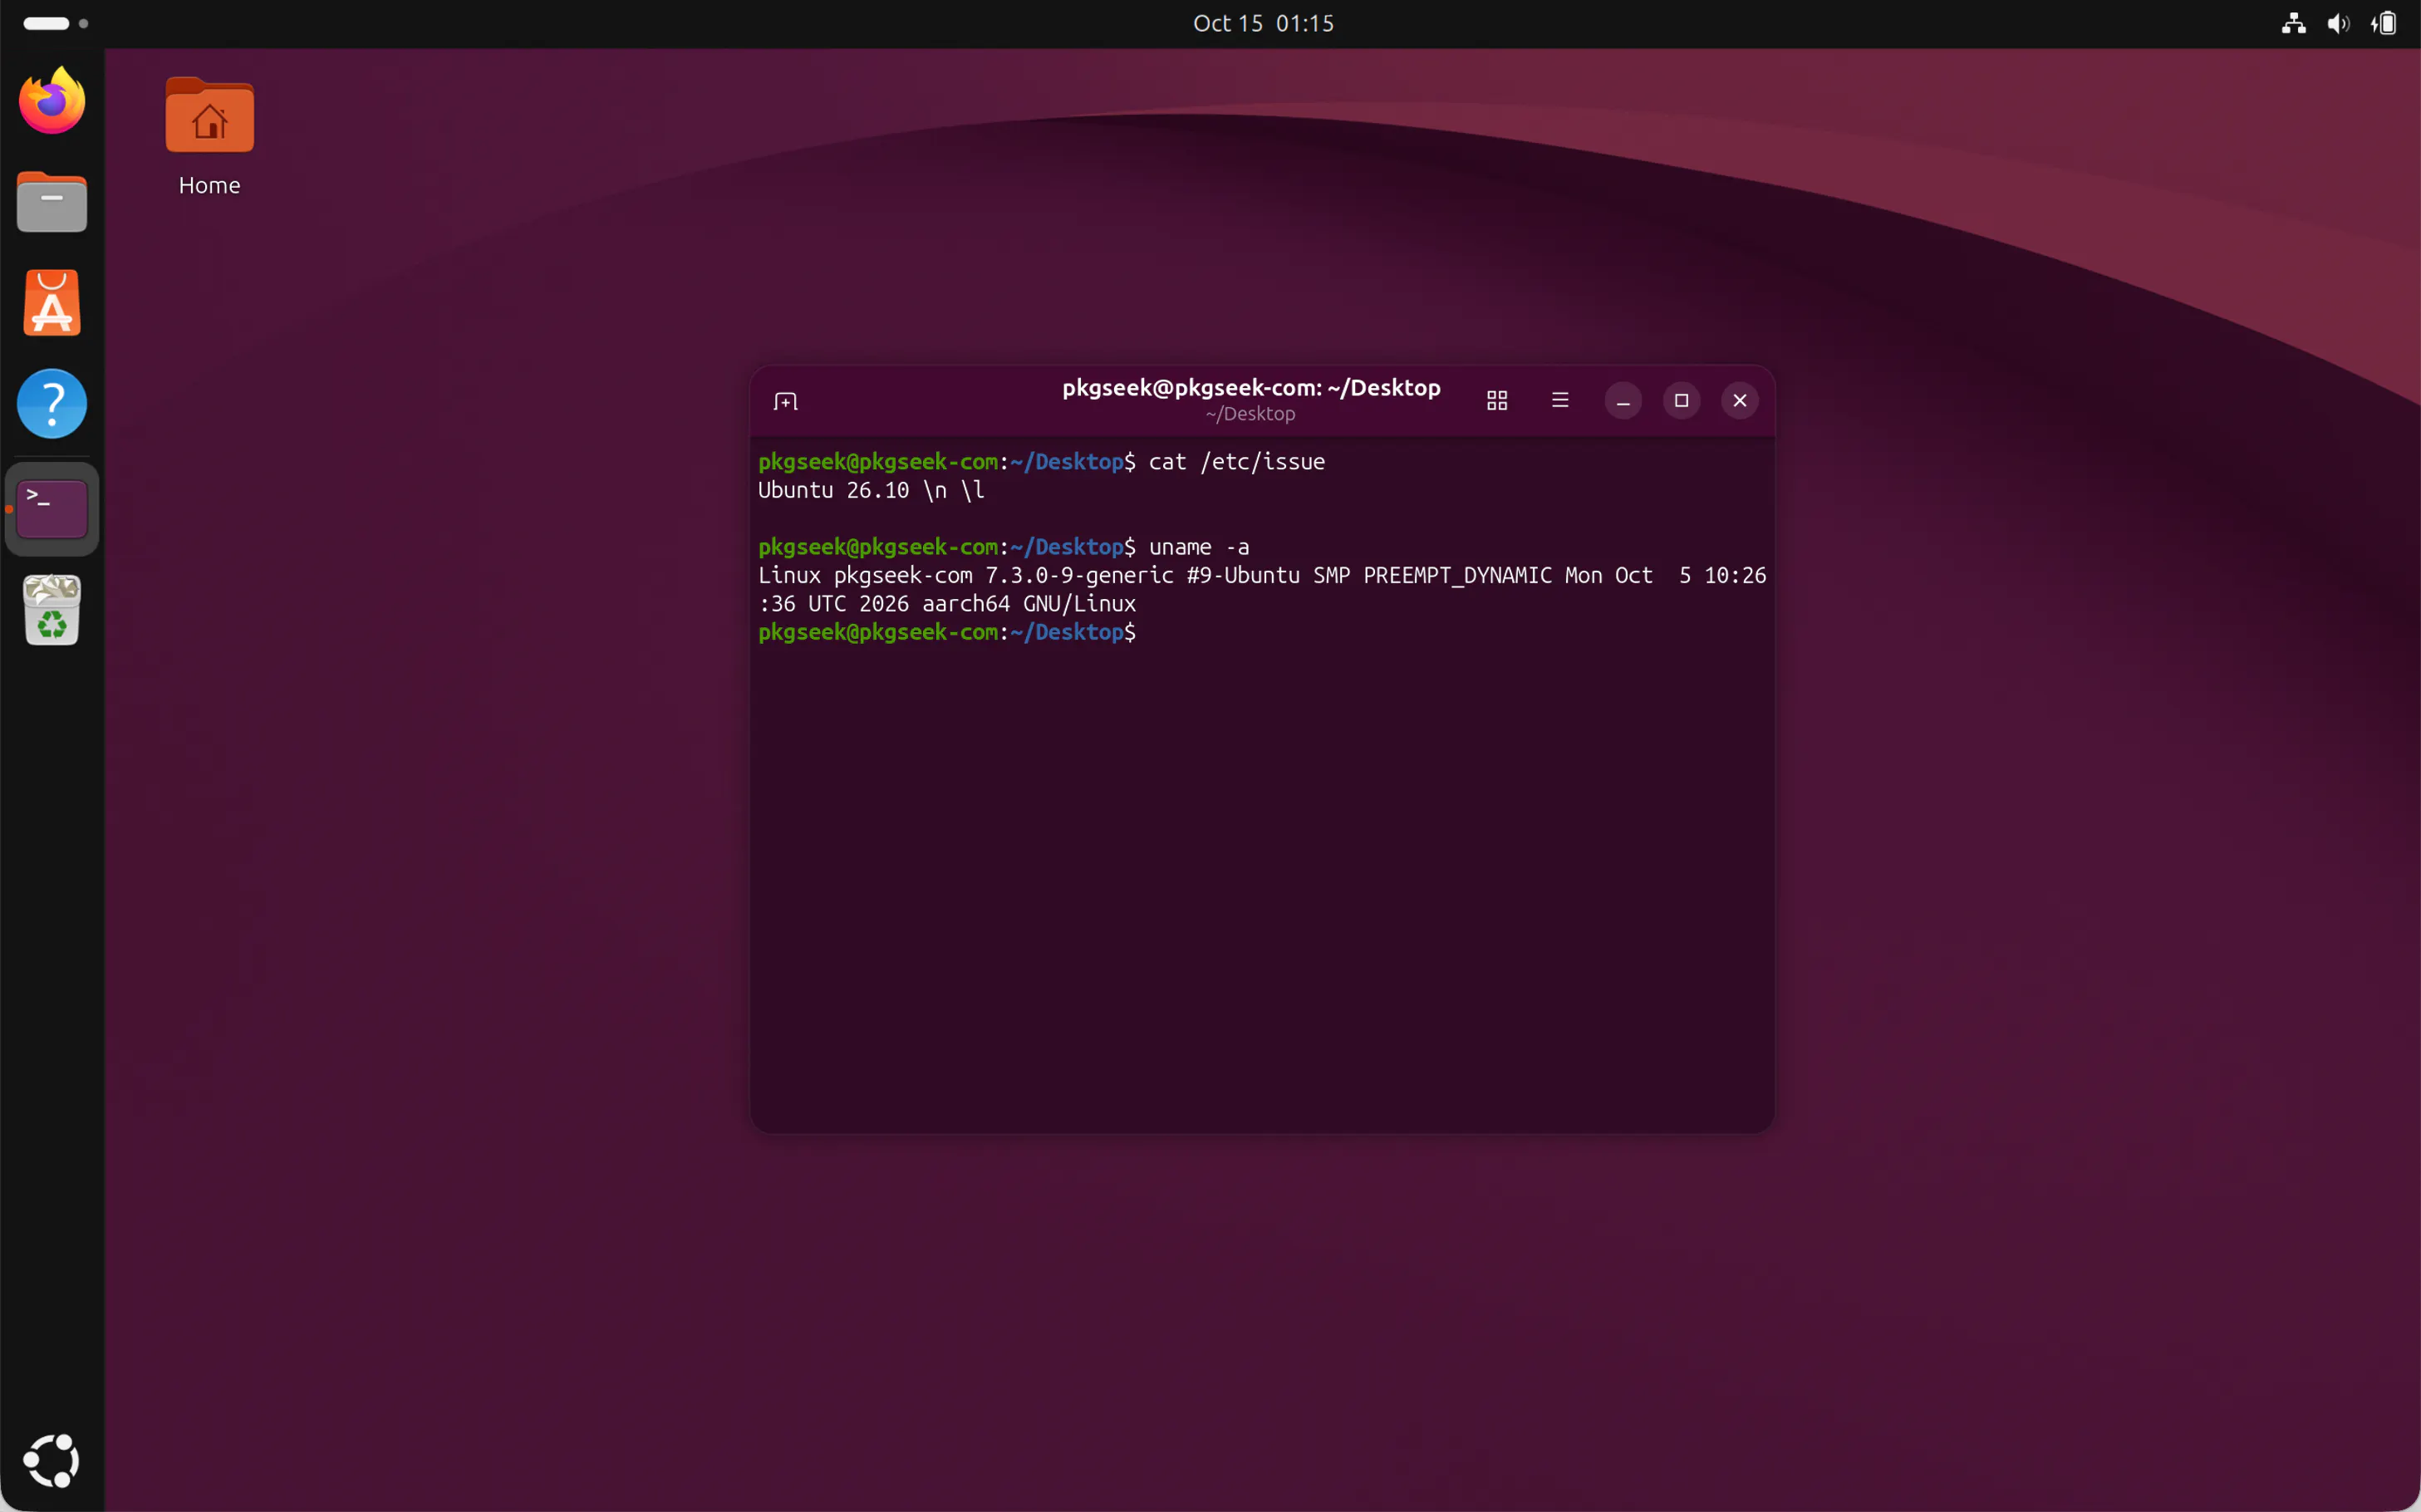Click the ':36 UTC 2026 aarch64 GNU/Linux' line
Image resolution: width=2421 pixels, height=1512 pixels.
947,604
